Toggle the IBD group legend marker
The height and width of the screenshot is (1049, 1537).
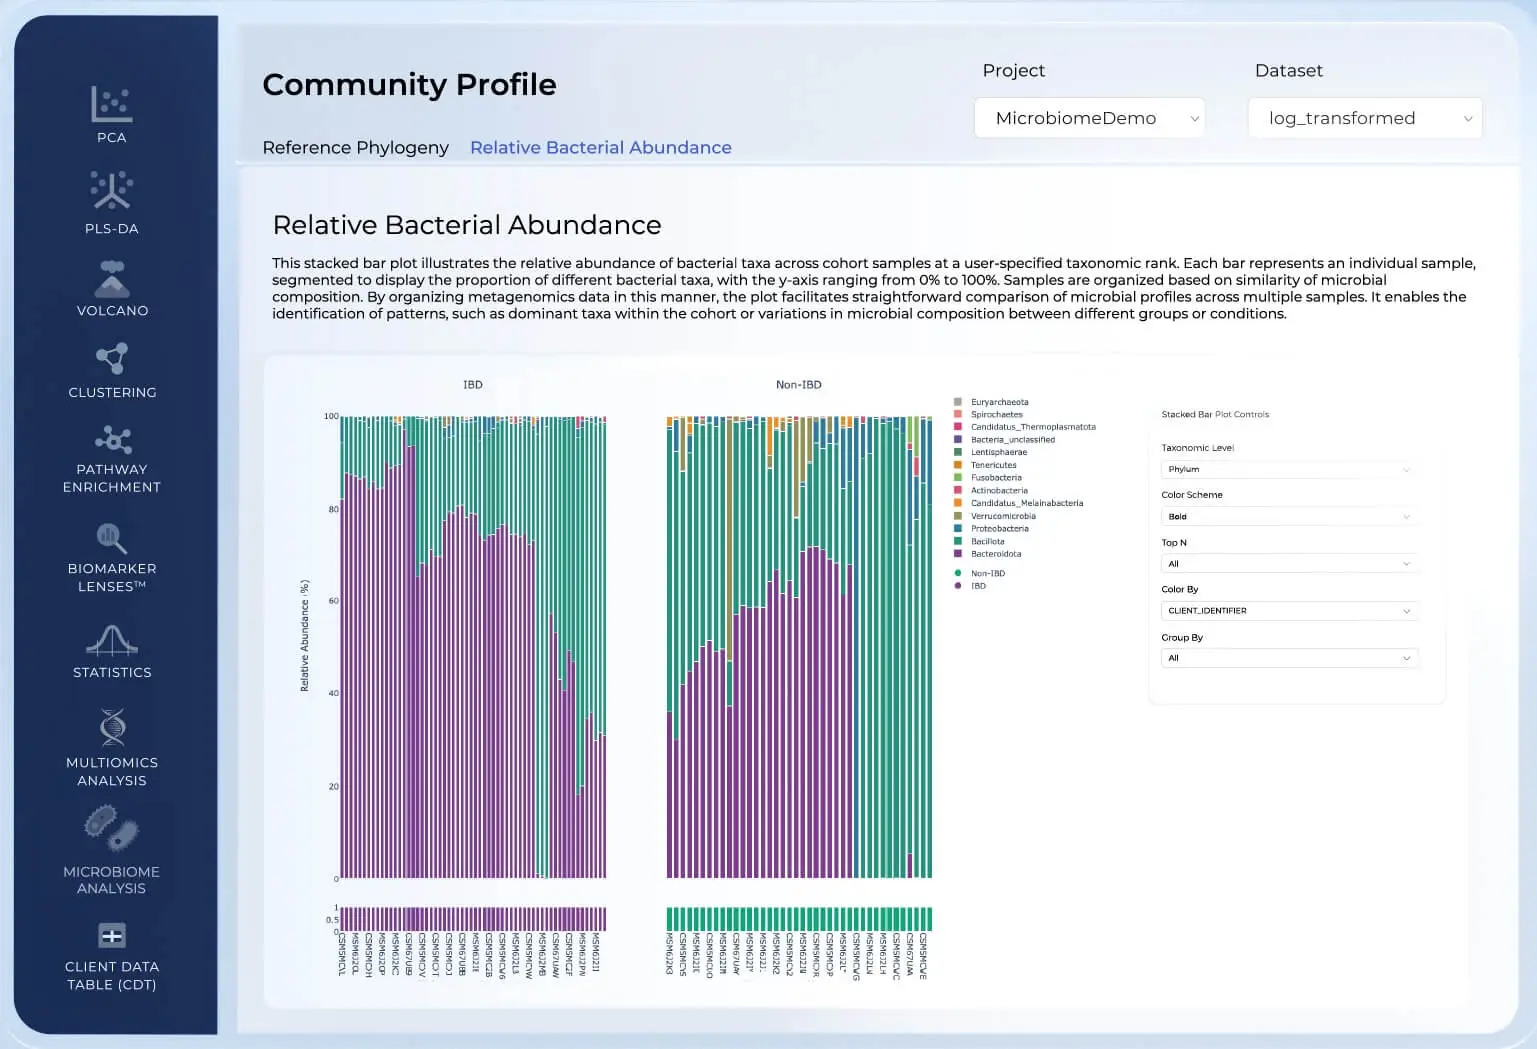coord(958,586)
